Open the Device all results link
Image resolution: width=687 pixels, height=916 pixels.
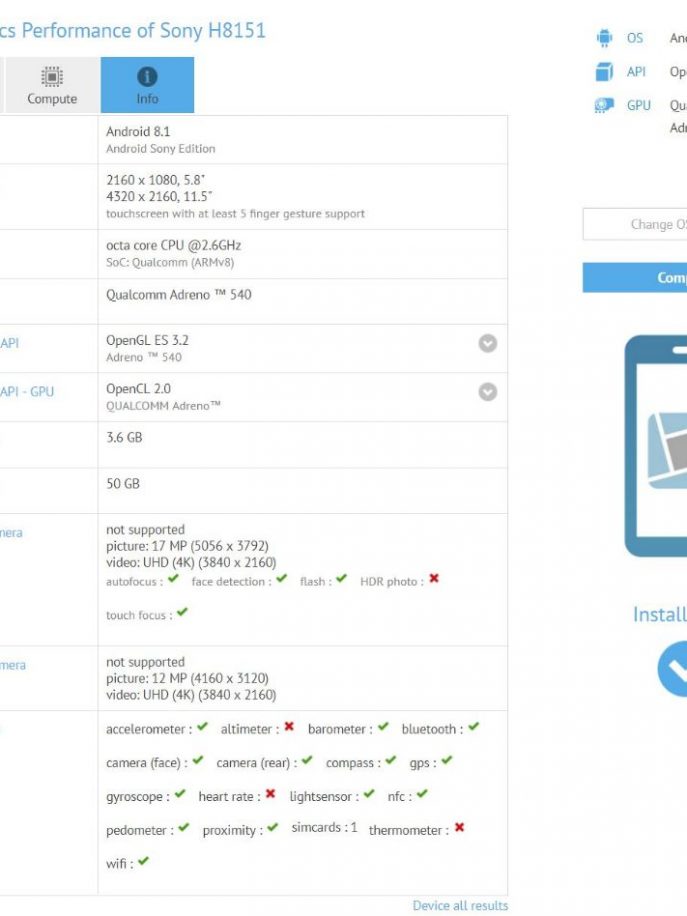pos(460,905)
